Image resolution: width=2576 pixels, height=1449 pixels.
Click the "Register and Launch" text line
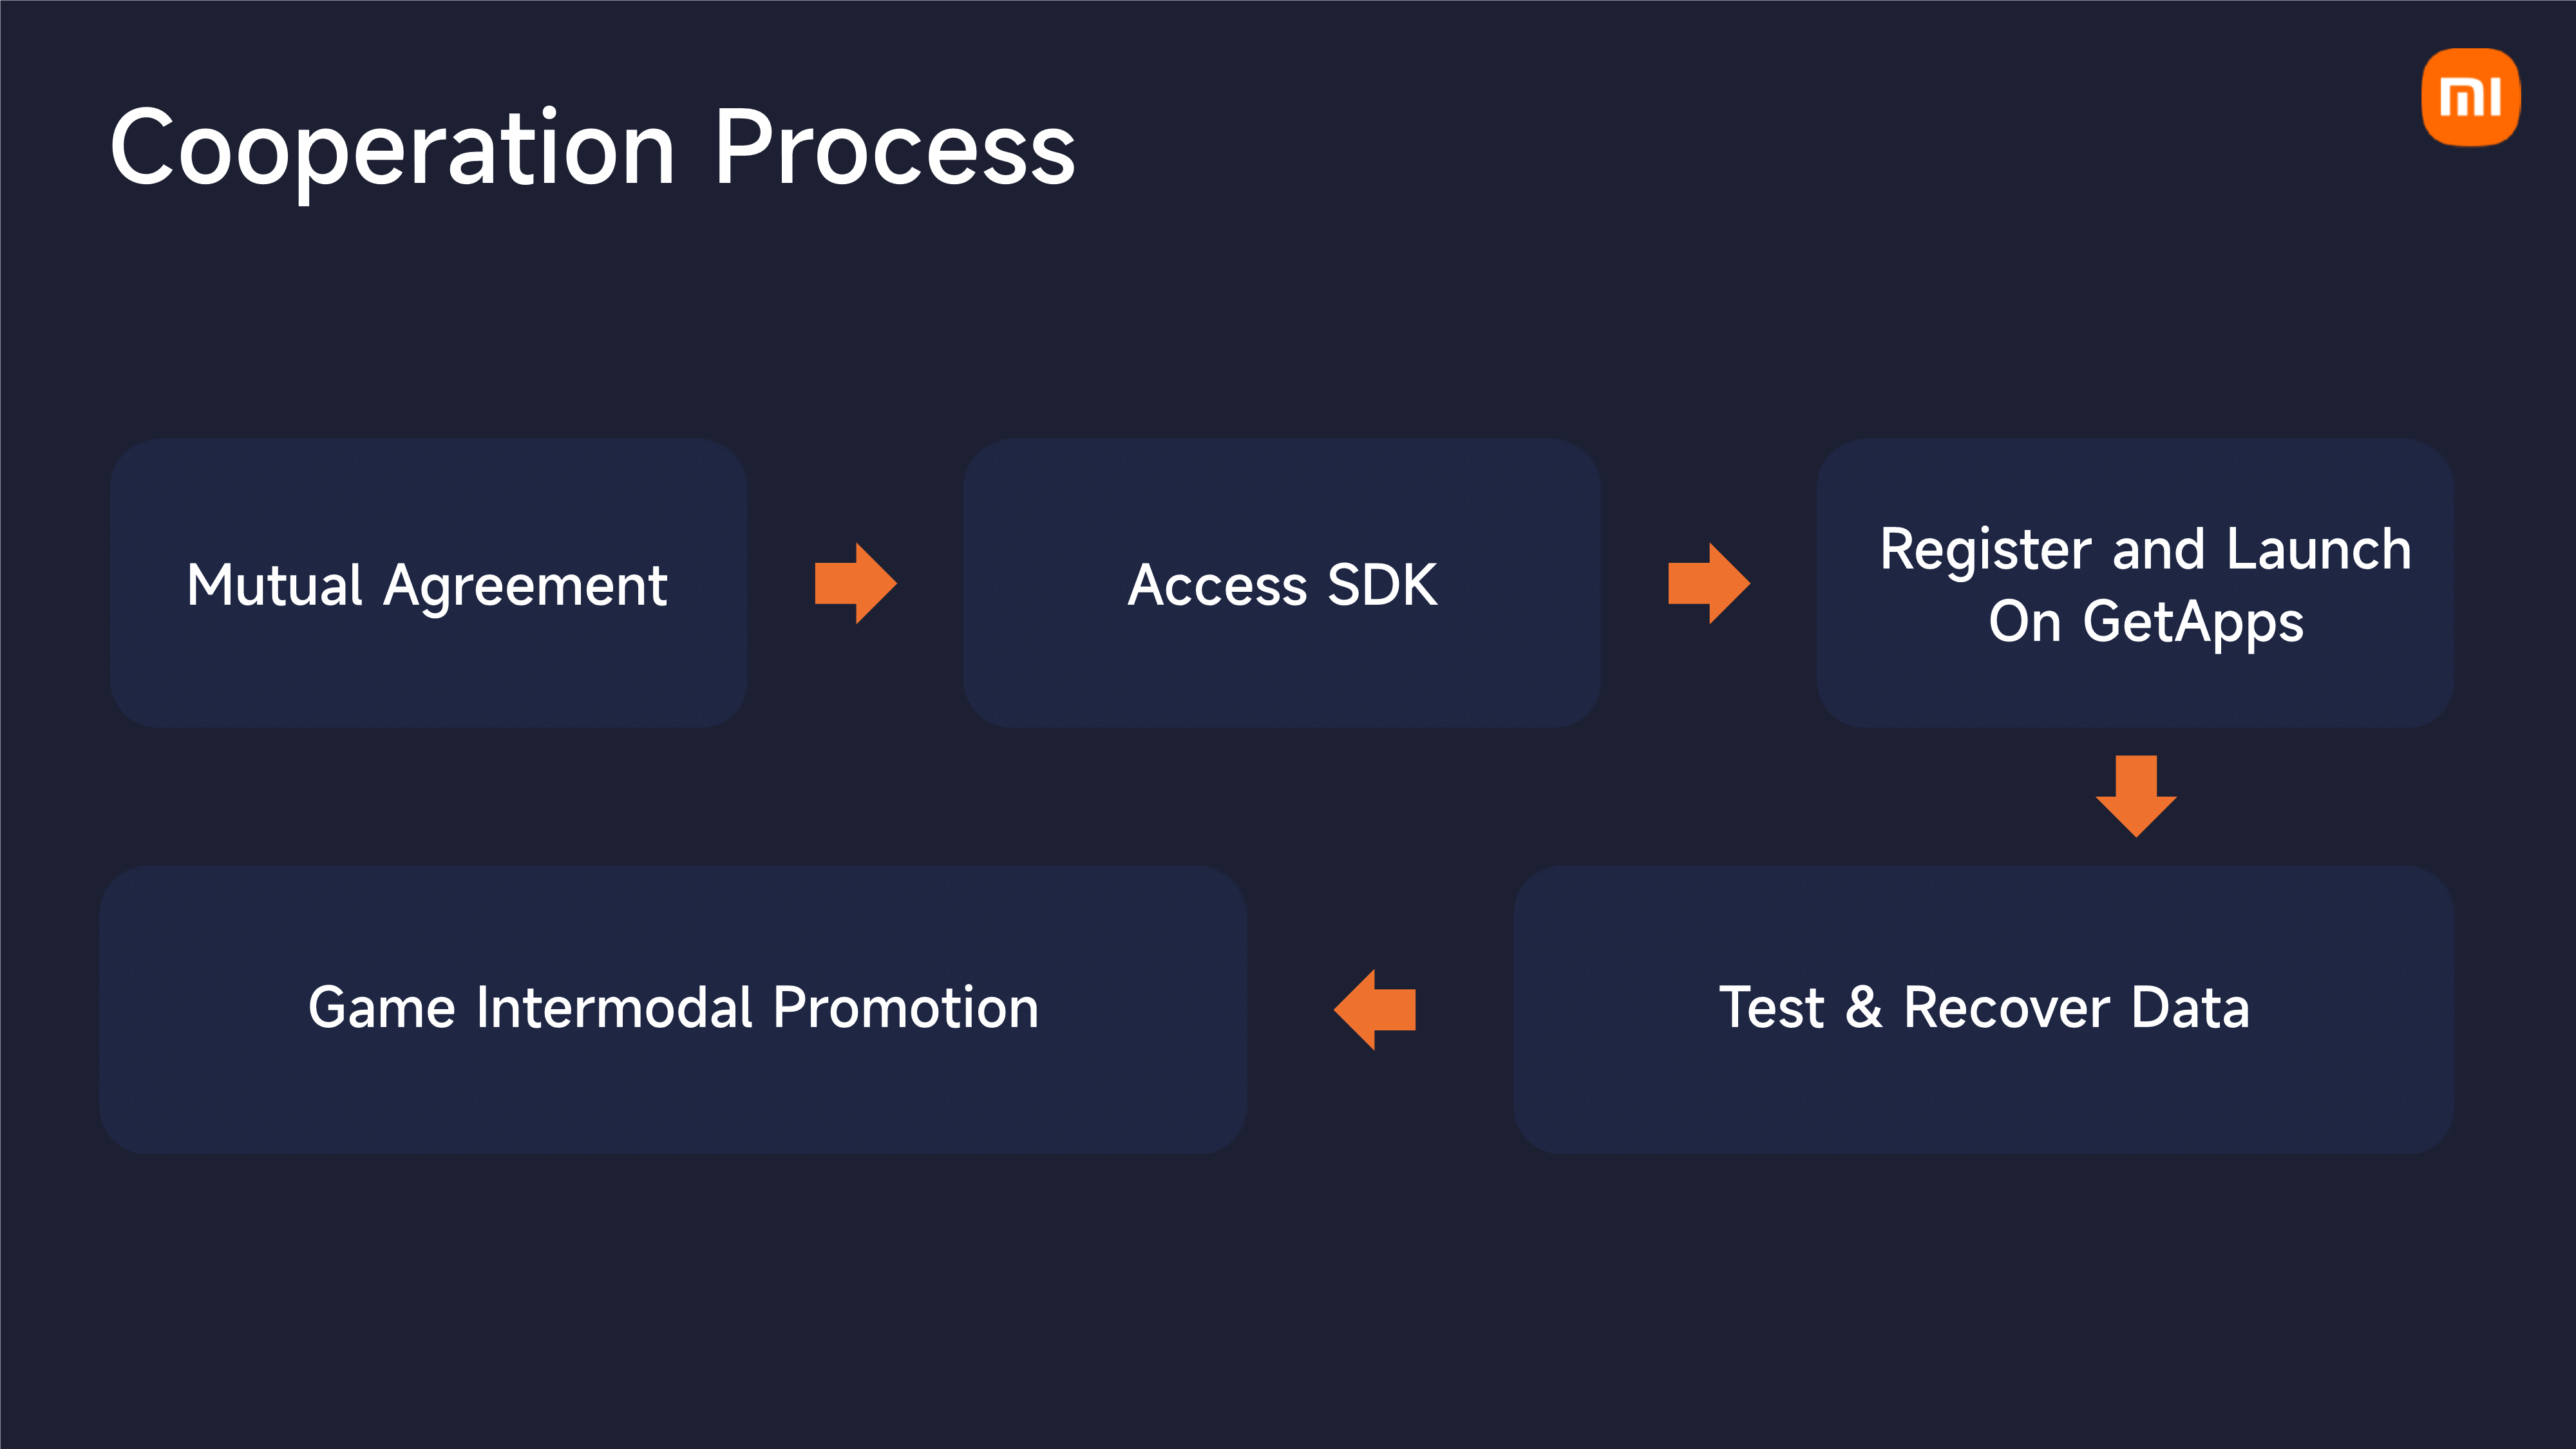tap(2145, 549)
